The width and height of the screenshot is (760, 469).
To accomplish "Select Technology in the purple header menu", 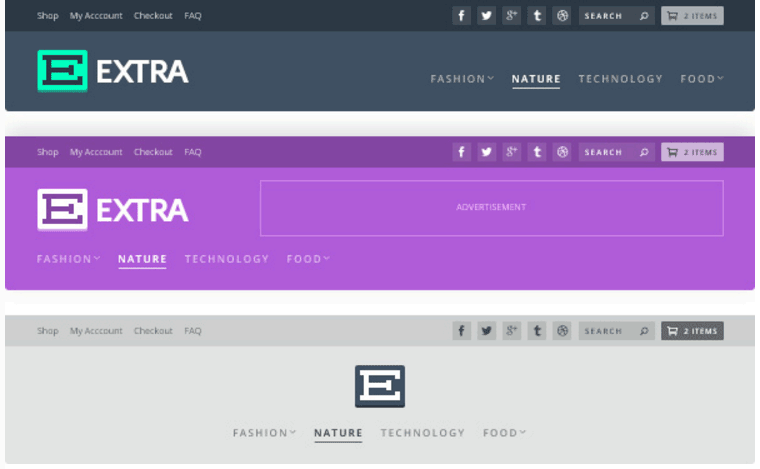I will (227, 259).
